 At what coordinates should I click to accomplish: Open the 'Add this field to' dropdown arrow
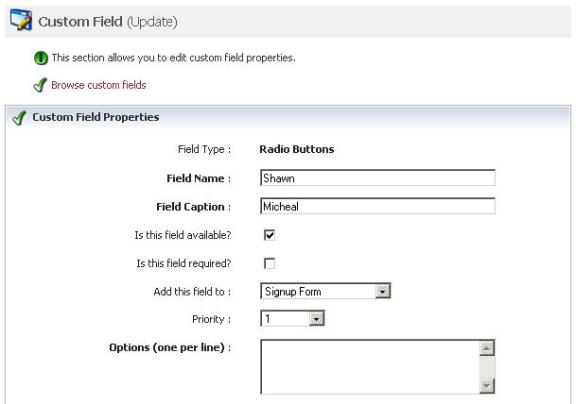[382, 291]
